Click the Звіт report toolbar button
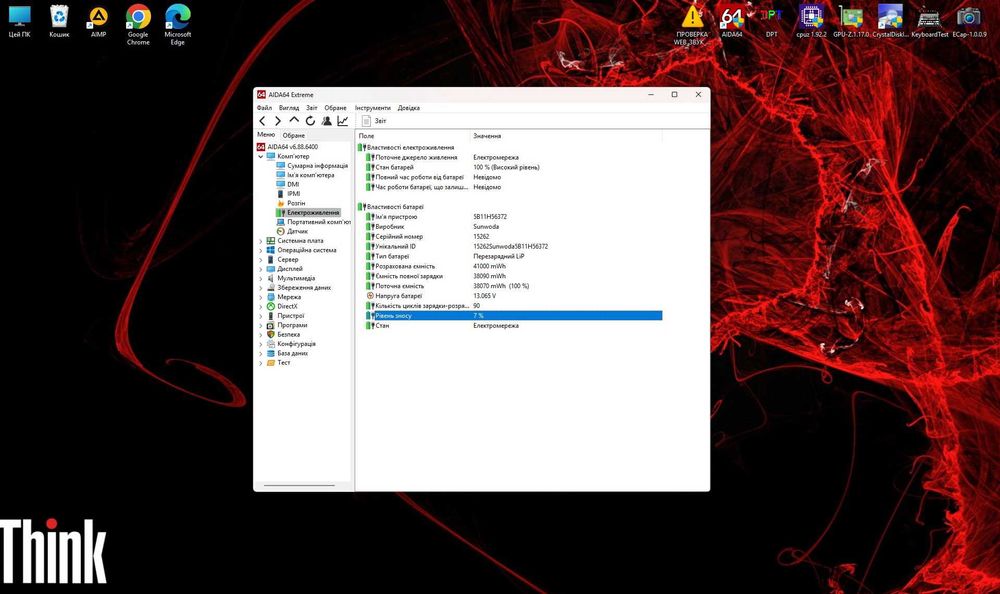1000x594 pixels. pyautogui.click(x=374, y=121)
